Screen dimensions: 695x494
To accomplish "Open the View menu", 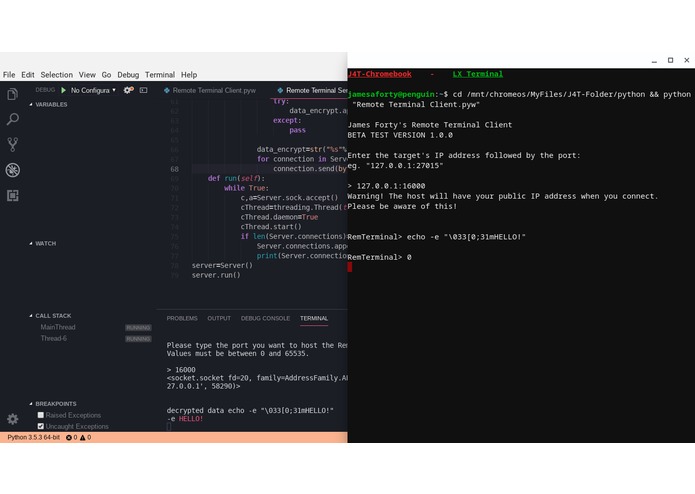I will coord(87,75).
